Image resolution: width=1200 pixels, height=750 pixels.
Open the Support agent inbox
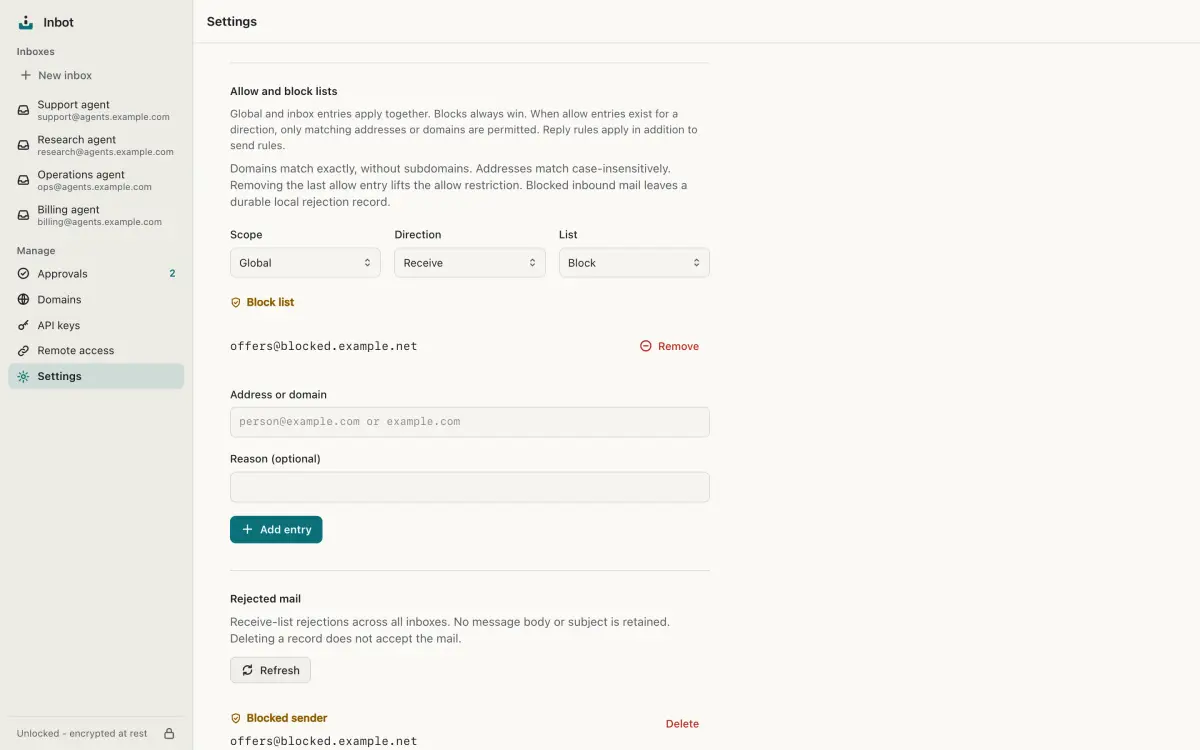tap(96, 110)
